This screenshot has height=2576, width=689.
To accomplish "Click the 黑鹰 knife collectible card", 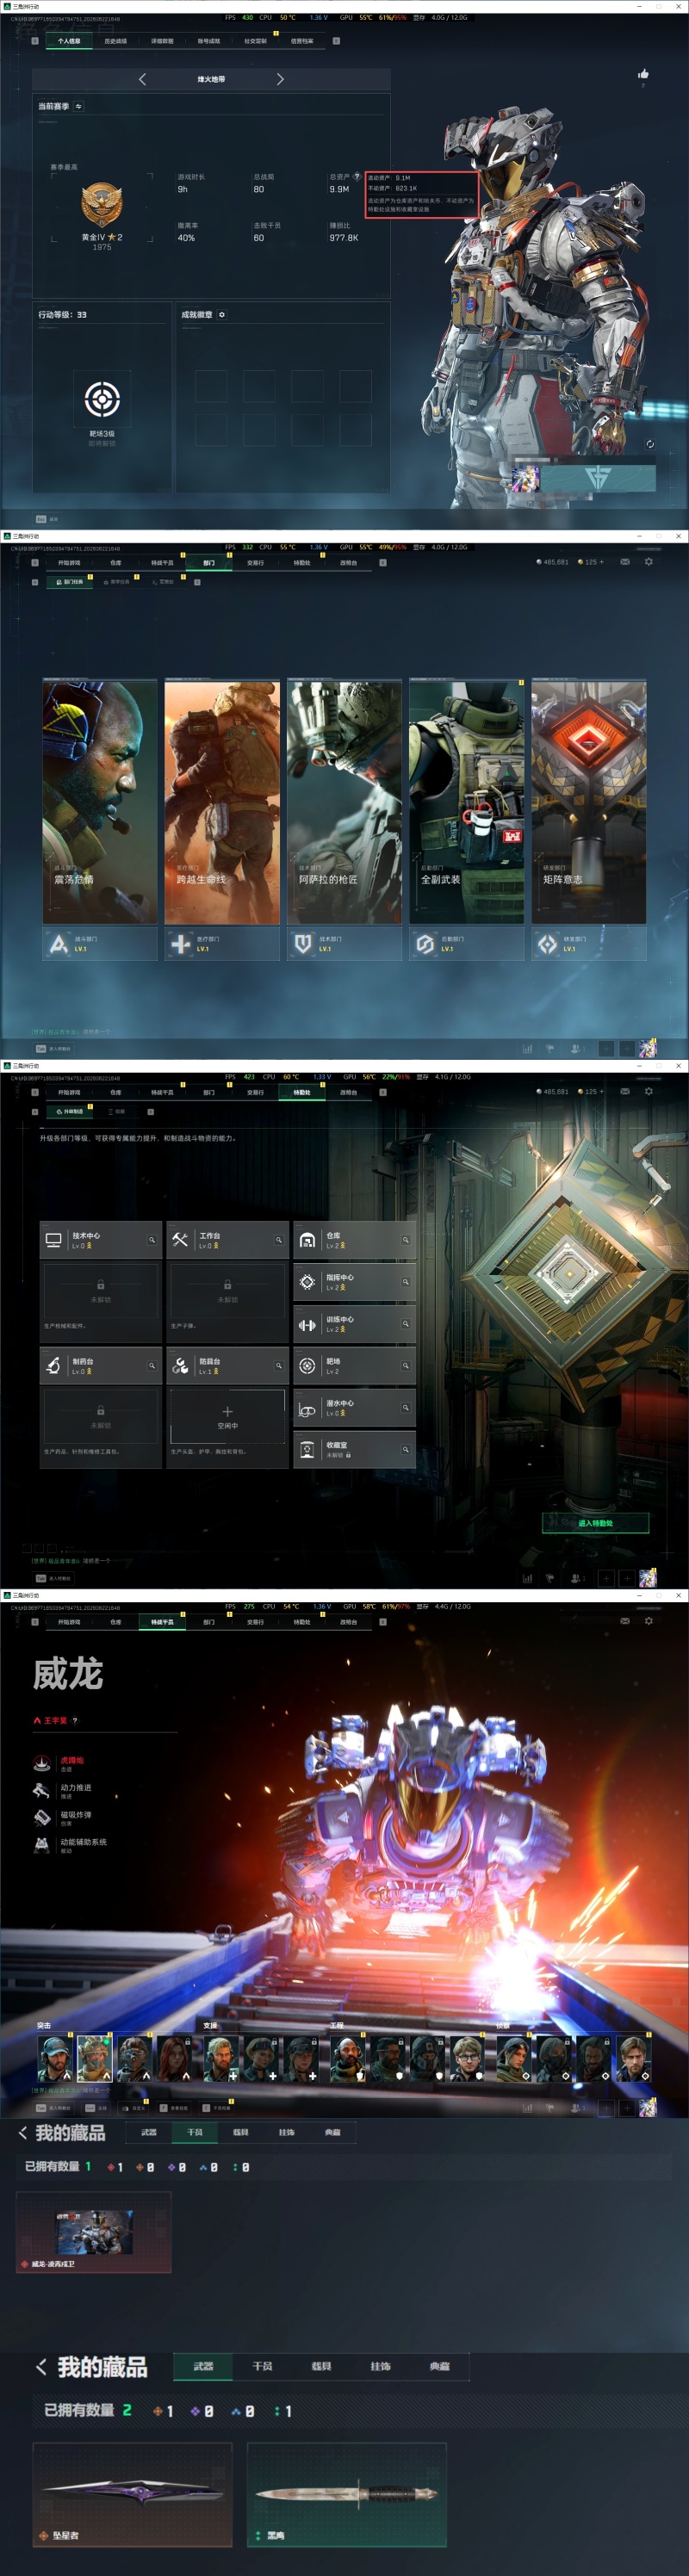I will (x=347, y=2494).
